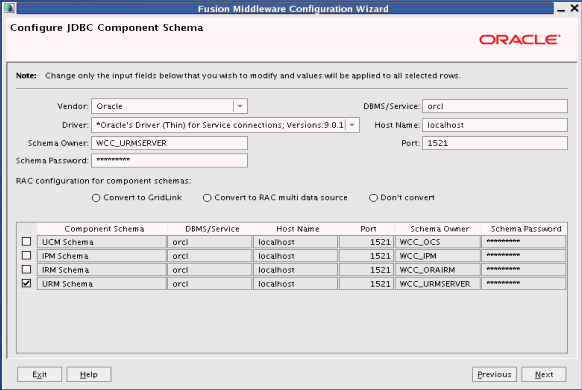The image size is (582, 390).
Task: Select Convert to GridLink radio button
Action: click(x=96, y=198)
